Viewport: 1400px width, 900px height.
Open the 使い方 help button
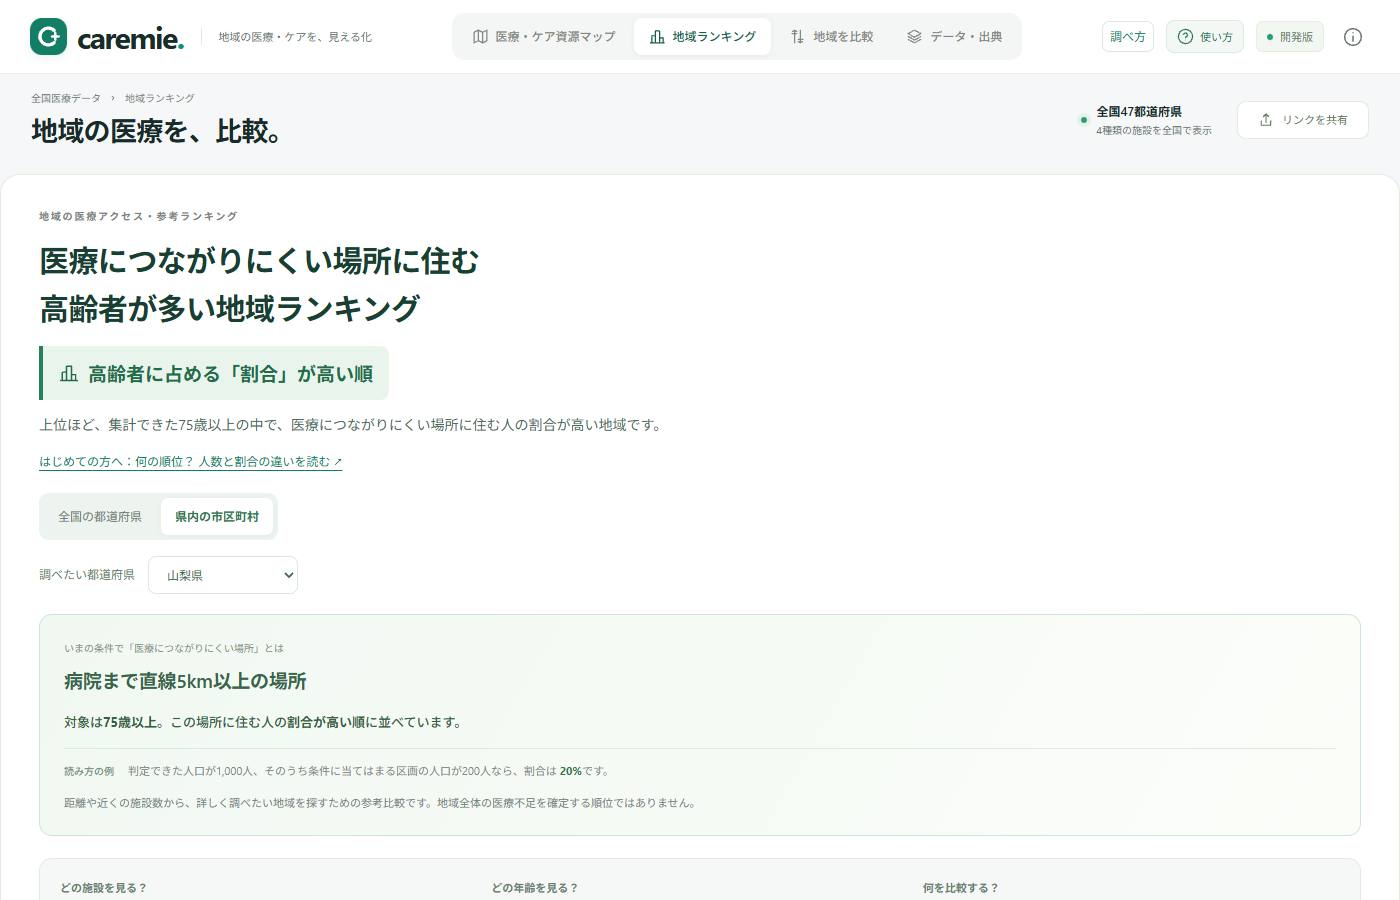1205,37
